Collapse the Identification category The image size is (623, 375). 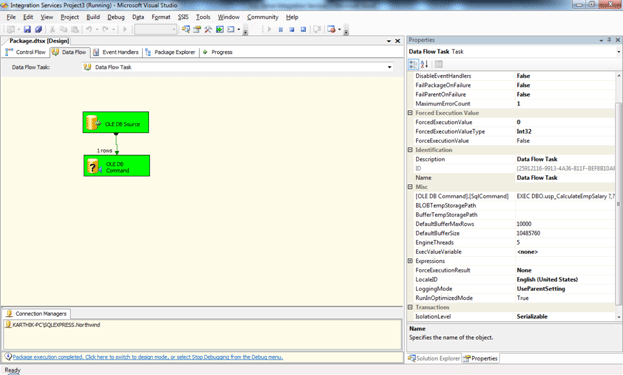[x=410, y=150]
